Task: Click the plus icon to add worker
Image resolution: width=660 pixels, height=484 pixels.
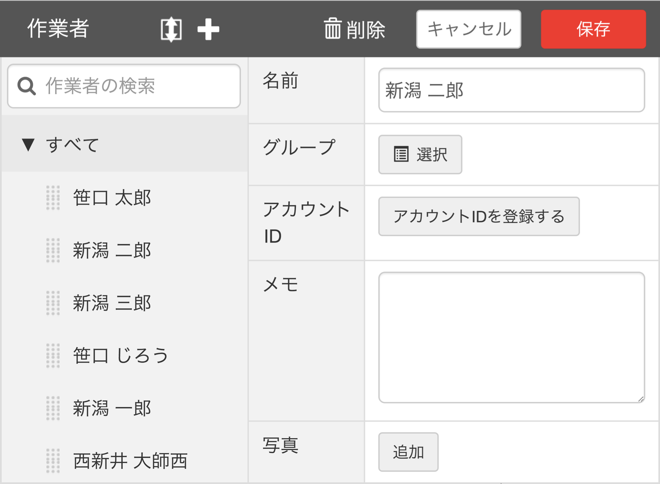Action: (x=208, y=30)
